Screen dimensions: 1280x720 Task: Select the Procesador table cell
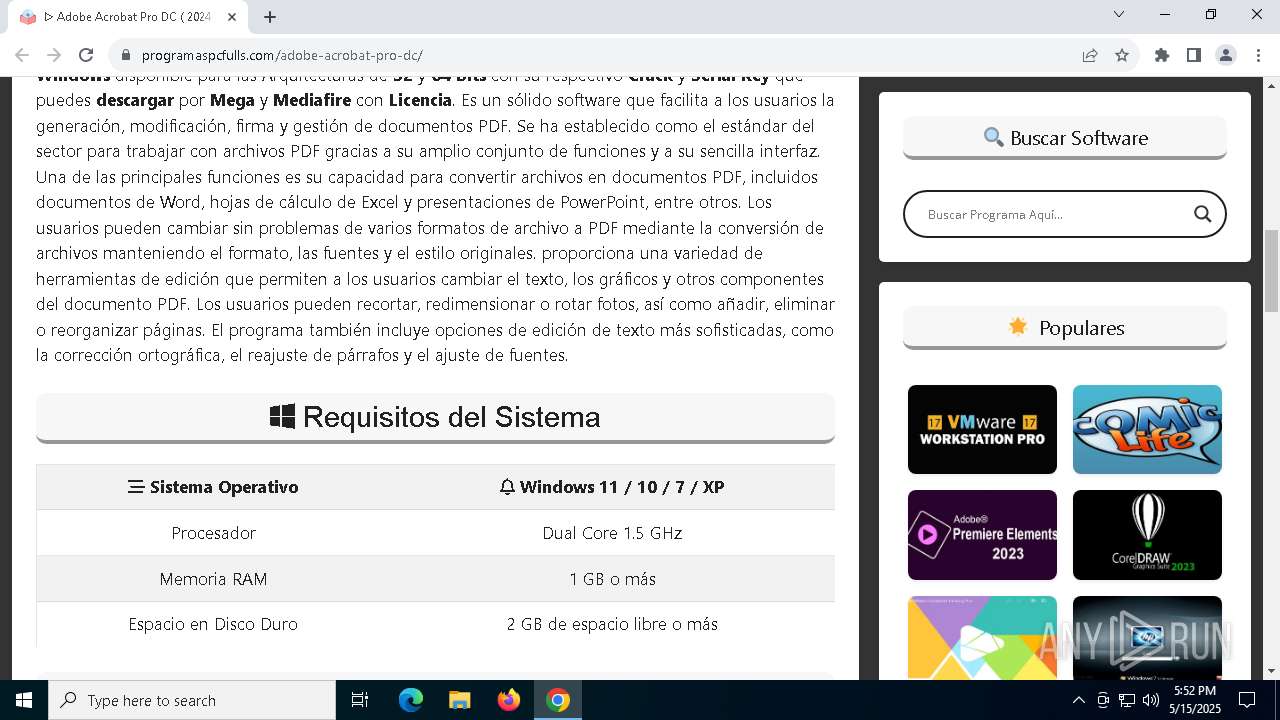213,533
